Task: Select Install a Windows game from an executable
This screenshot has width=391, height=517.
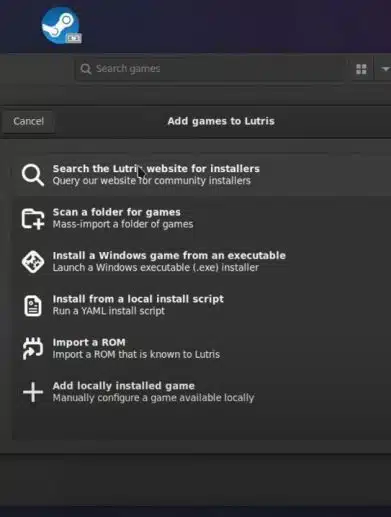Action: (202, 261)
